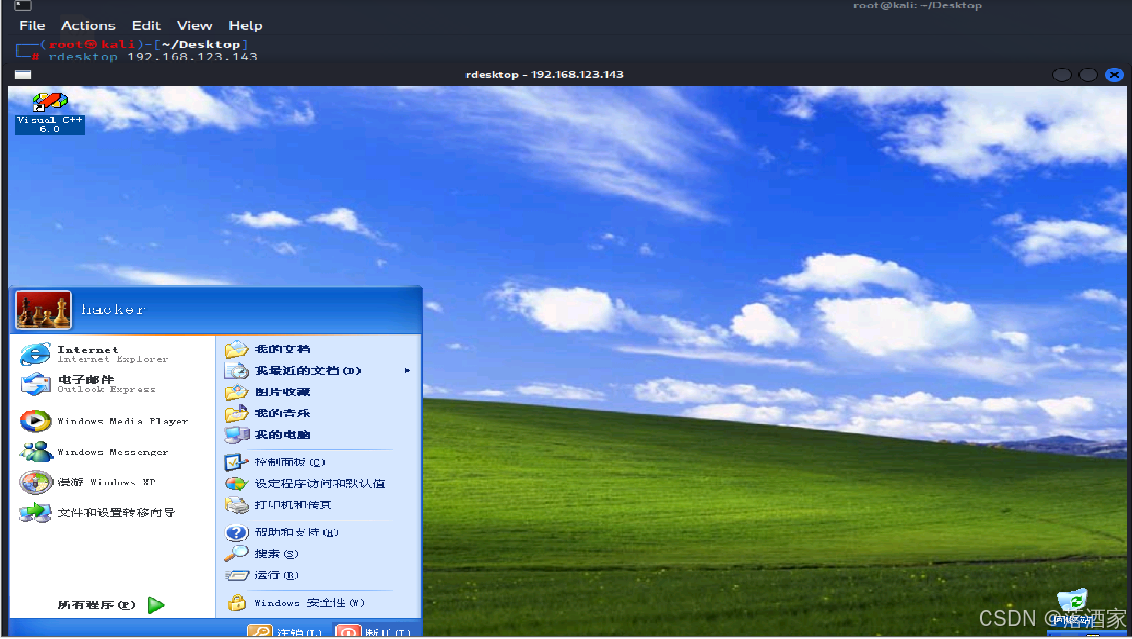The height and width of the screenshot is (639, 1132).
Task: Open 打印机和传真
Action: point(278,505)
